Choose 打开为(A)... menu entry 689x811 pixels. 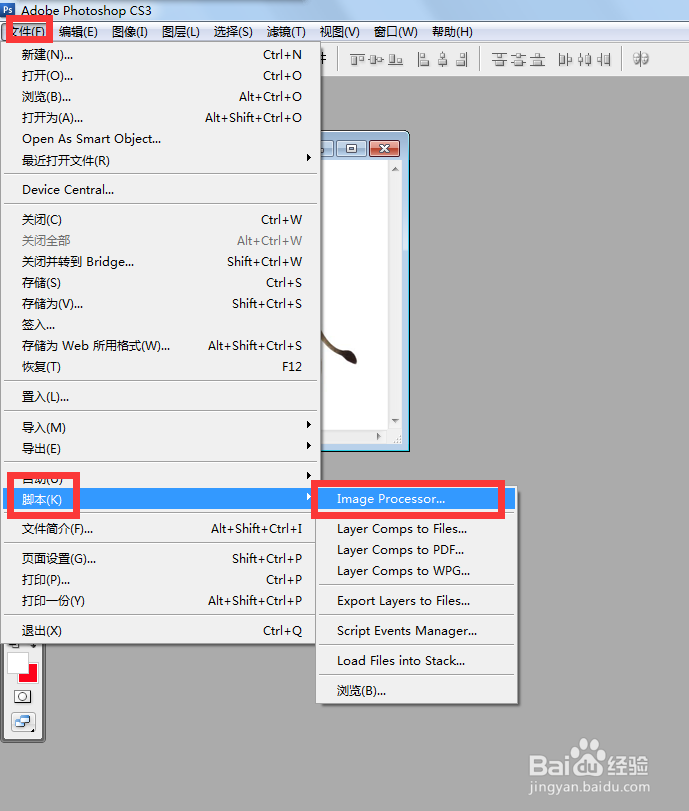click(161, 118)
